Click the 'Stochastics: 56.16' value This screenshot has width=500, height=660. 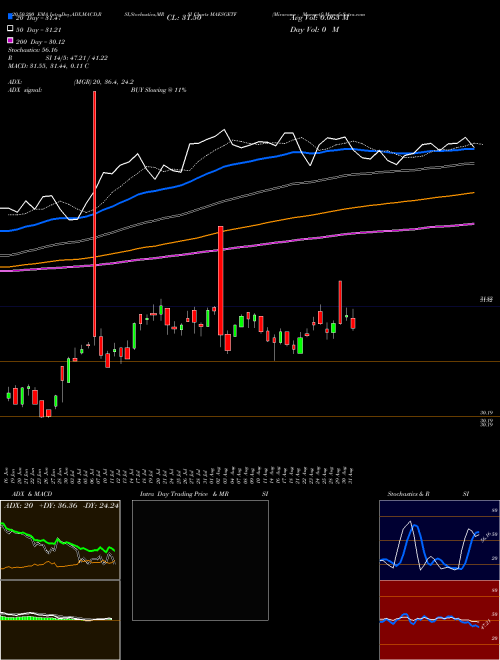tap(32, 50)
